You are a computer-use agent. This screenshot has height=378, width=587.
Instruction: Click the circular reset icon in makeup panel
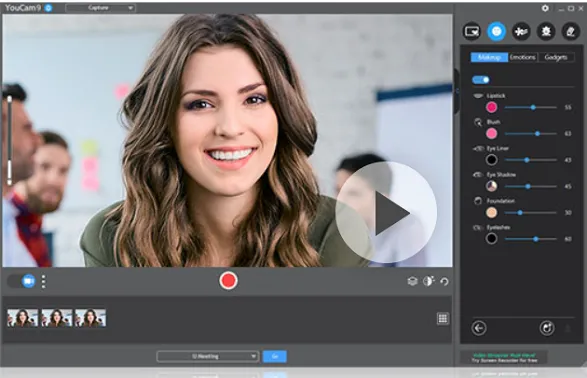[x=547, y=328]
